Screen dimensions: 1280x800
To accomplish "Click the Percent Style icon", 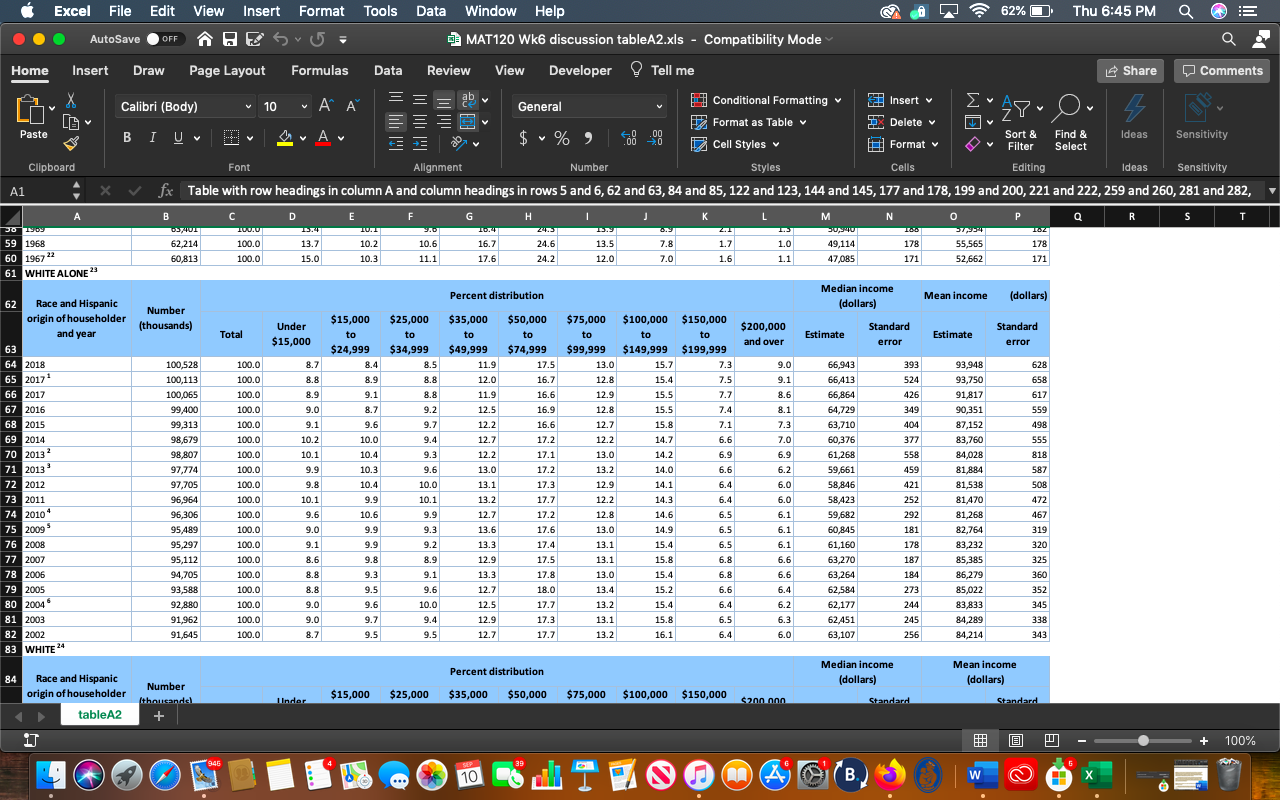I will coord(562,138).
